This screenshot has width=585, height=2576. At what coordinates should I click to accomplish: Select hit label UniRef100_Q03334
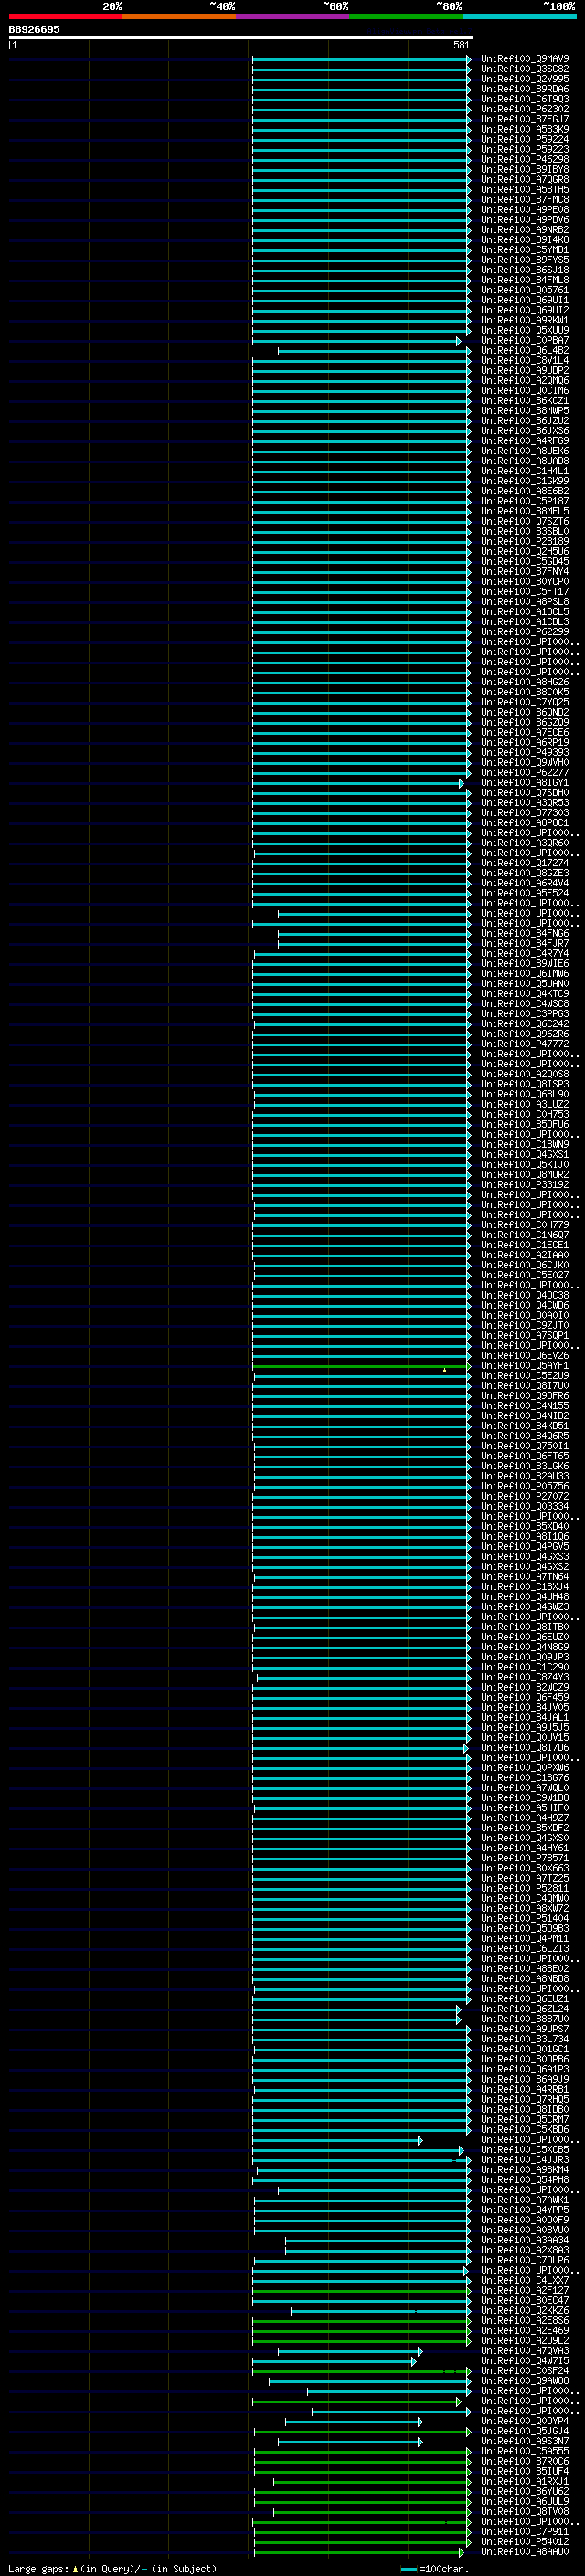525,1506
